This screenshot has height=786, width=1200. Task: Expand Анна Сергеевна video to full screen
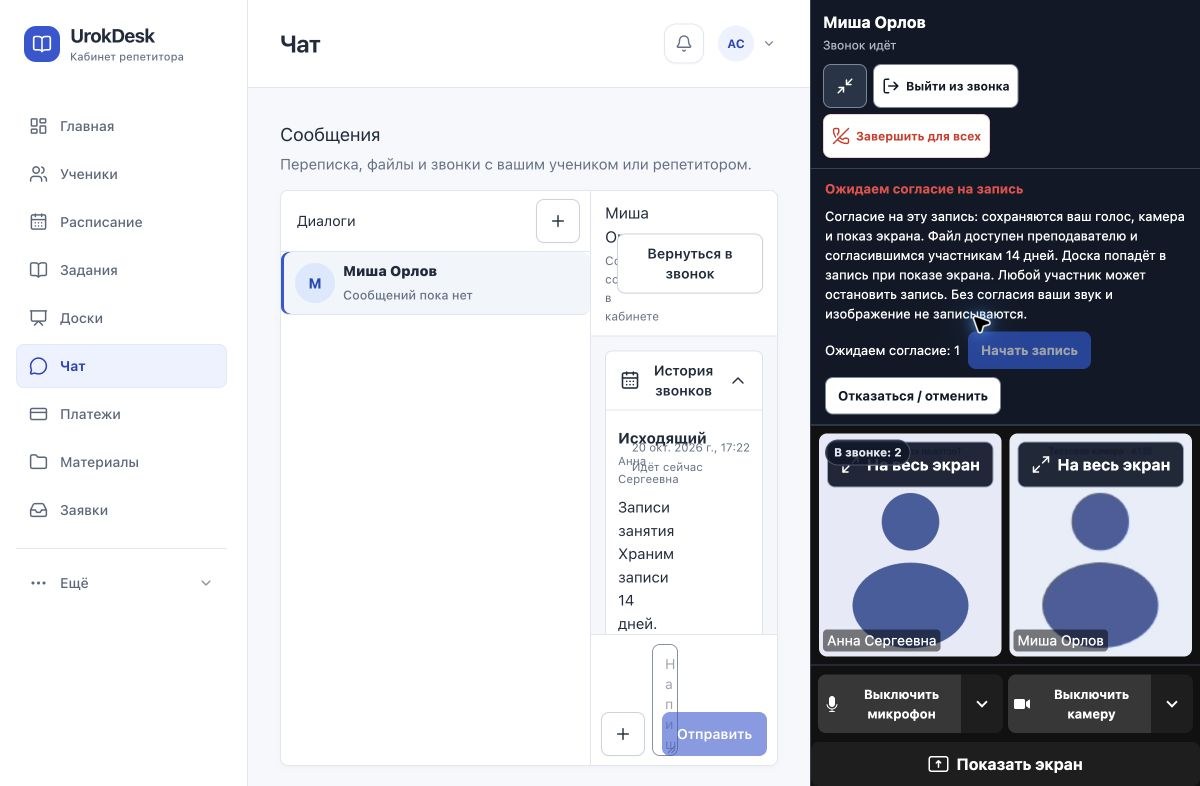coord(910,465)
